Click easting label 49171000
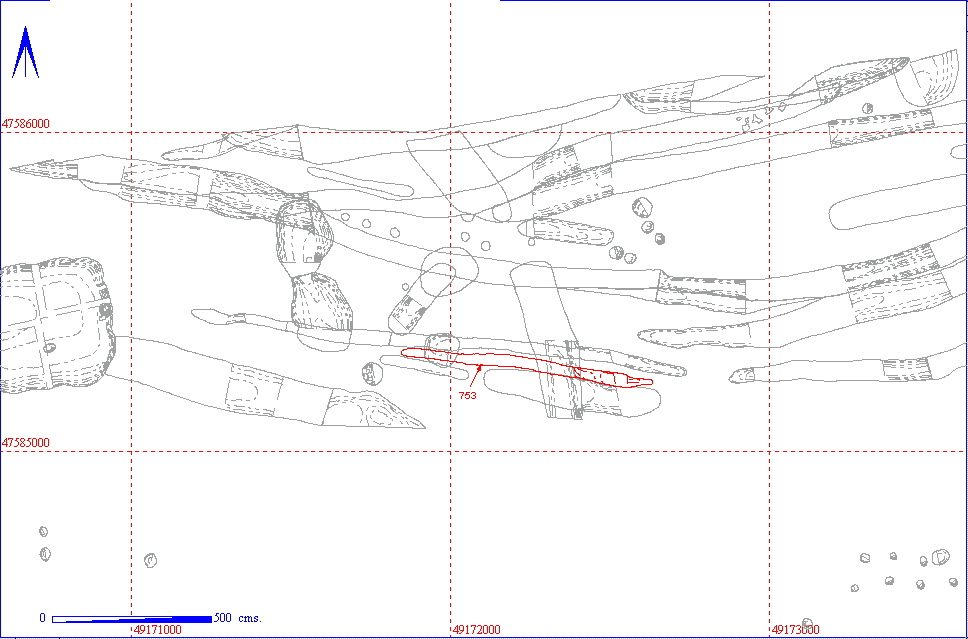The image size is (968, 639). click(157, 630)
